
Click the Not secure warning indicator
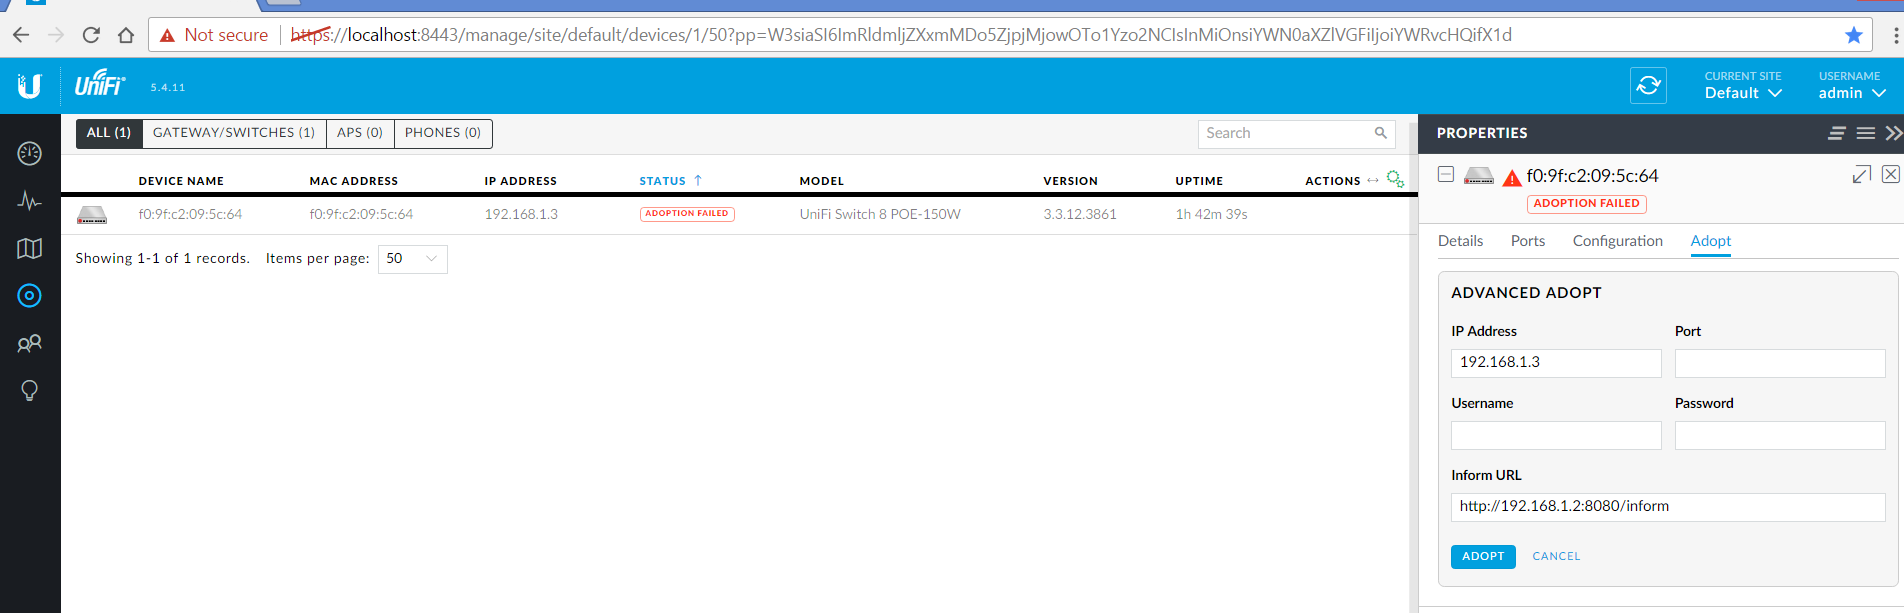pyautogui.click(x=214, y=35)
